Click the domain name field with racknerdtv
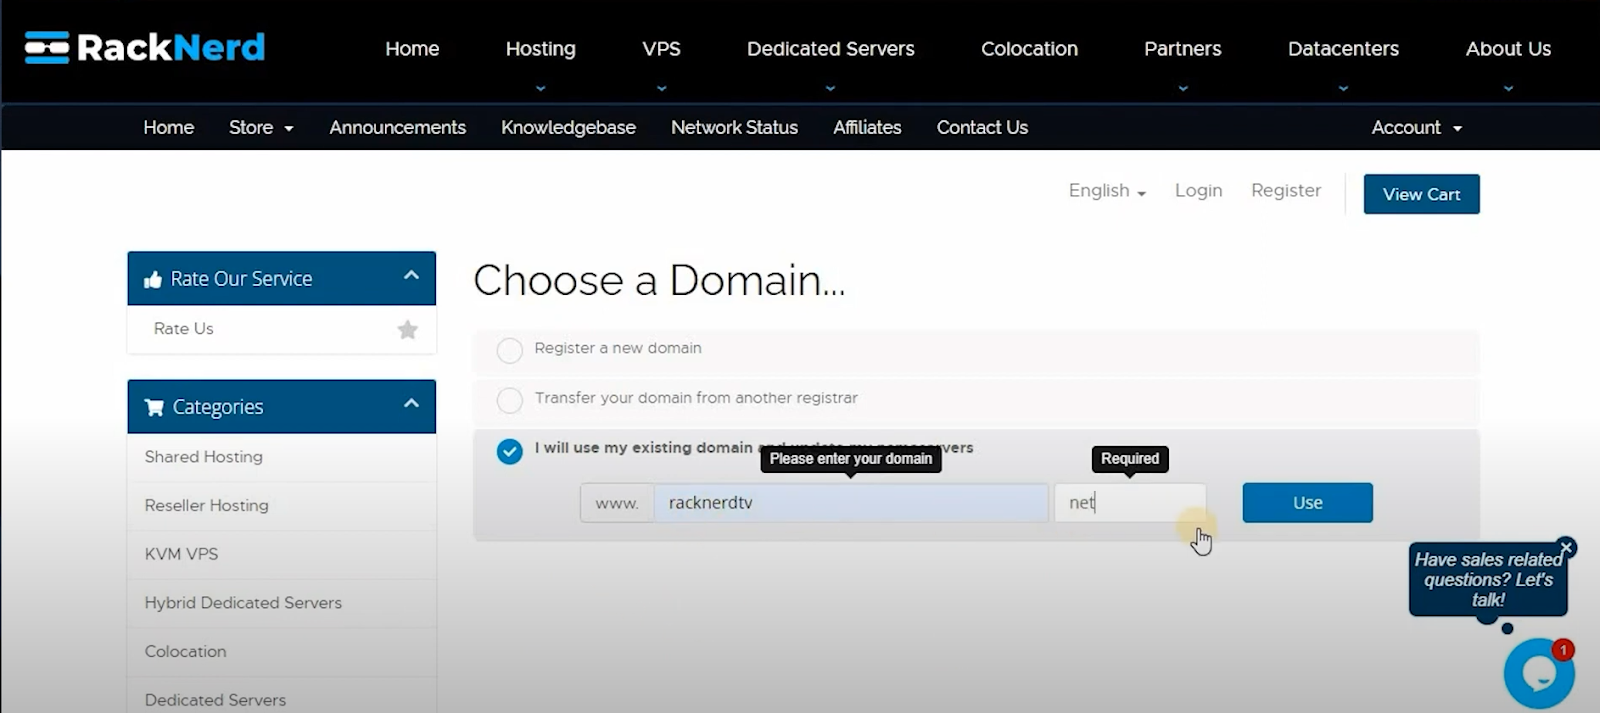Image resolution: width=1600 pixels, height=713 pixels. 851,503
